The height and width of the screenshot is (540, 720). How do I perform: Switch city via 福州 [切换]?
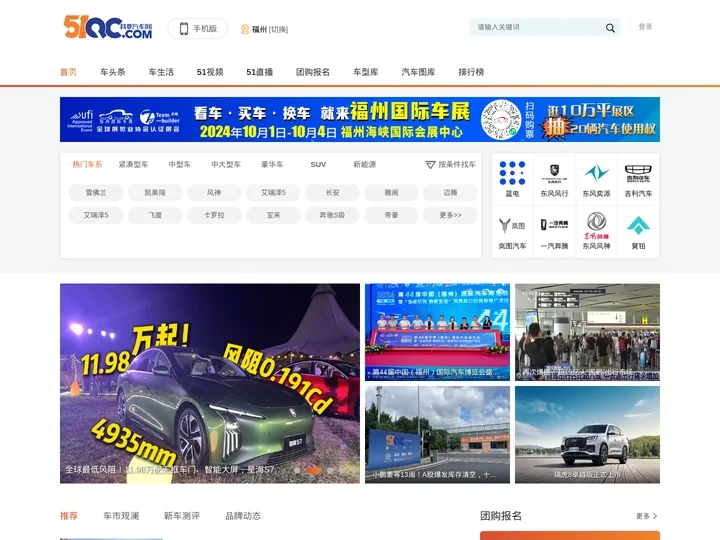[x=270, y=29]
